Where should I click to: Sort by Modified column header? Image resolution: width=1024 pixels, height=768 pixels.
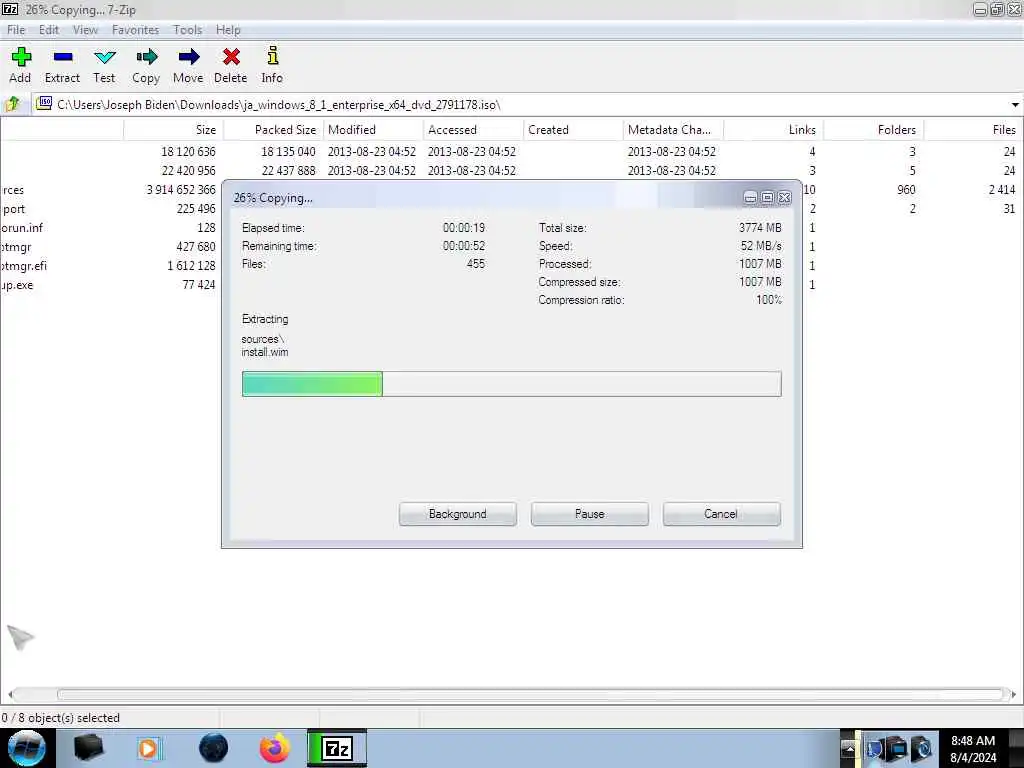click(x=373, y=130)
